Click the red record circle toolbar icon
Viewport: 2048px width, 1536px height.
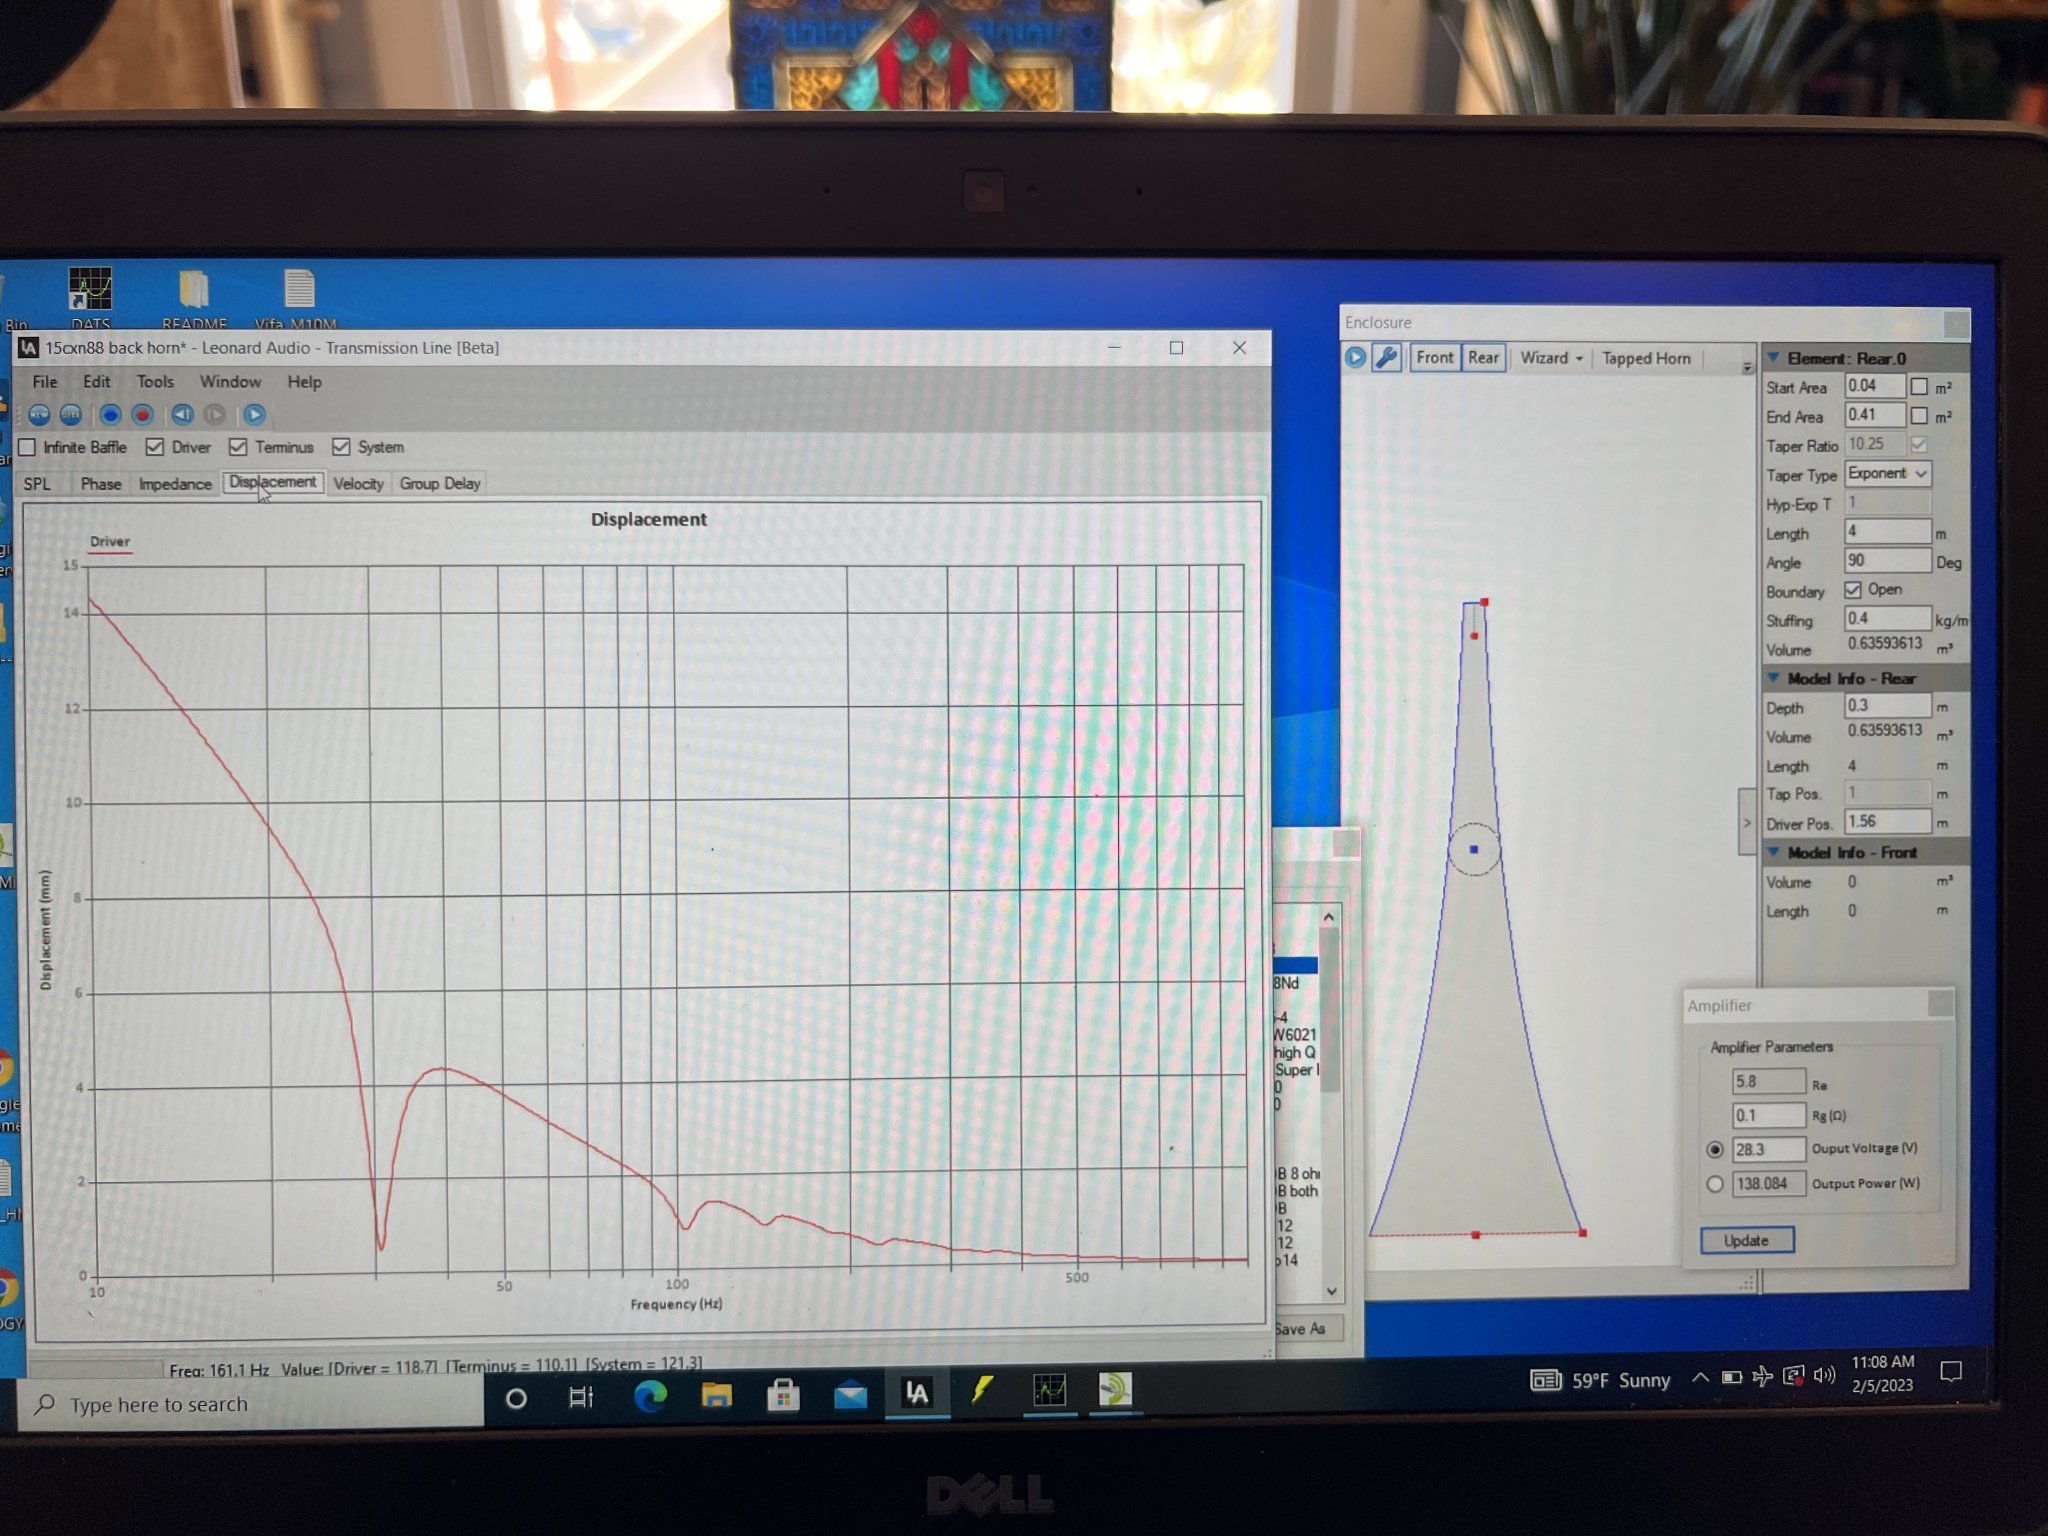click(143, 414)
